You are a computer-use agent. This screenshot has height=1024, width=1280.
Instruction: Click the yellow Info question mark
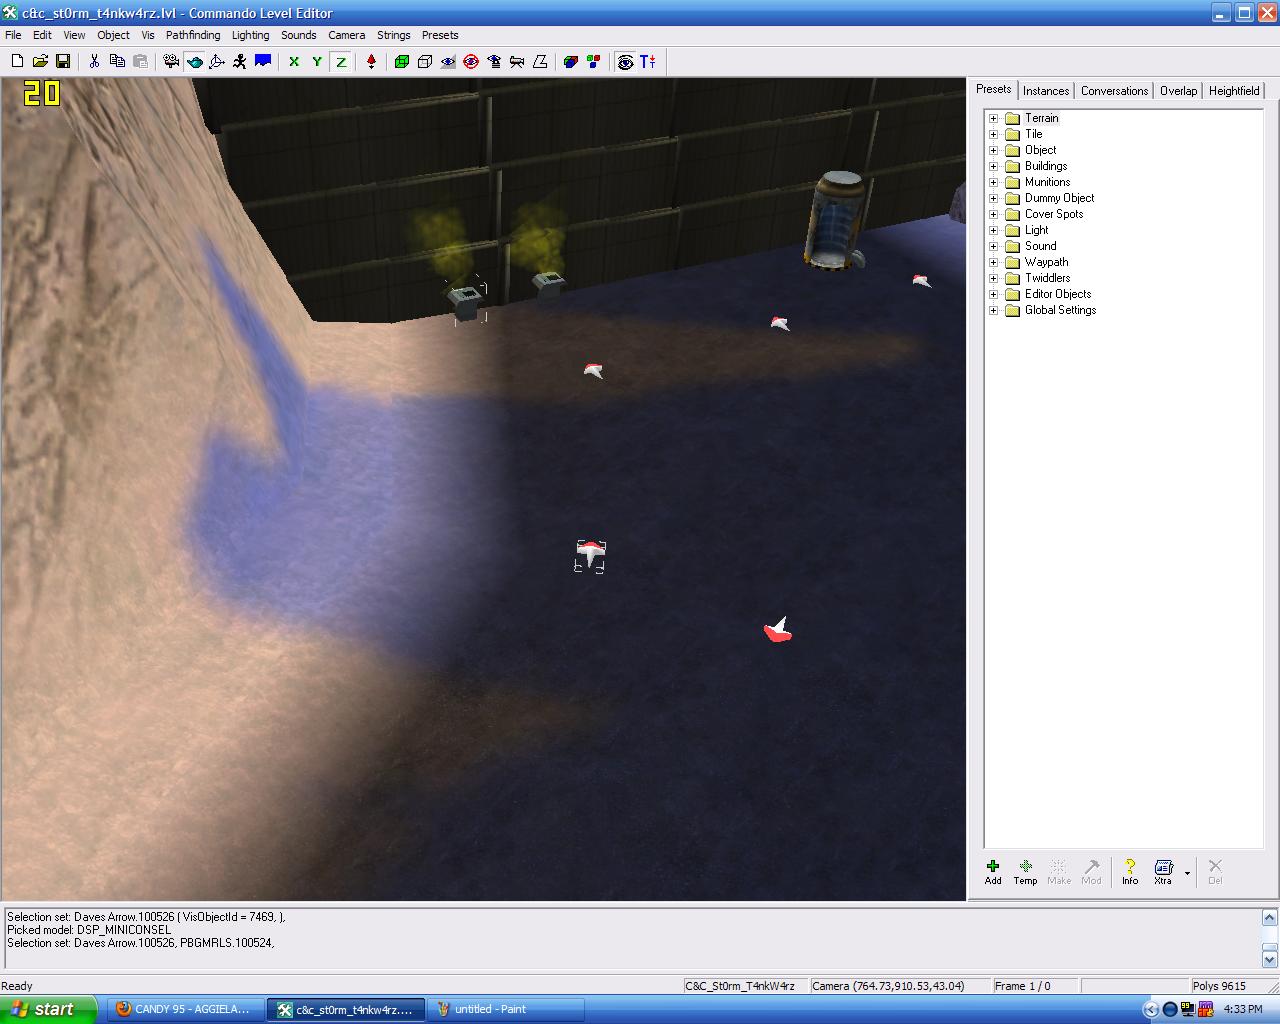pos(1129,871)
